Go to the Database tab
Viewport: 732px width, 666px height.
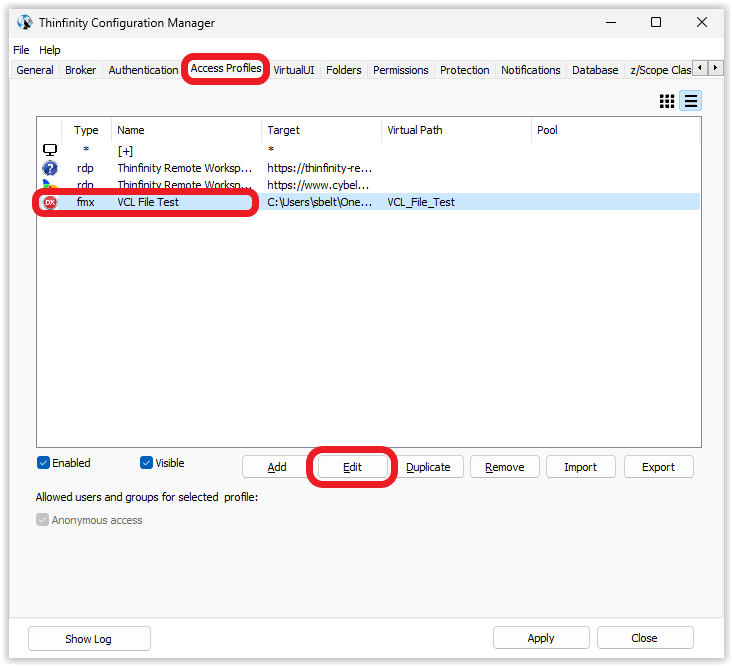(x=595, y=70)
